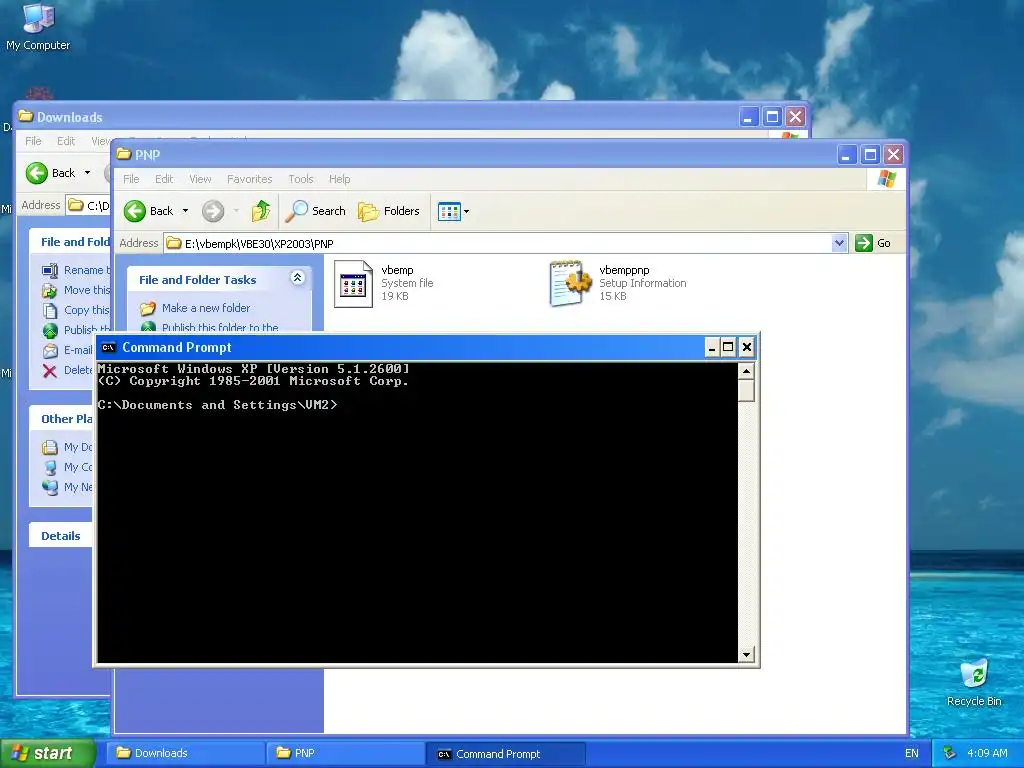Open the File menu in PNP

click(x=131, y=179)
